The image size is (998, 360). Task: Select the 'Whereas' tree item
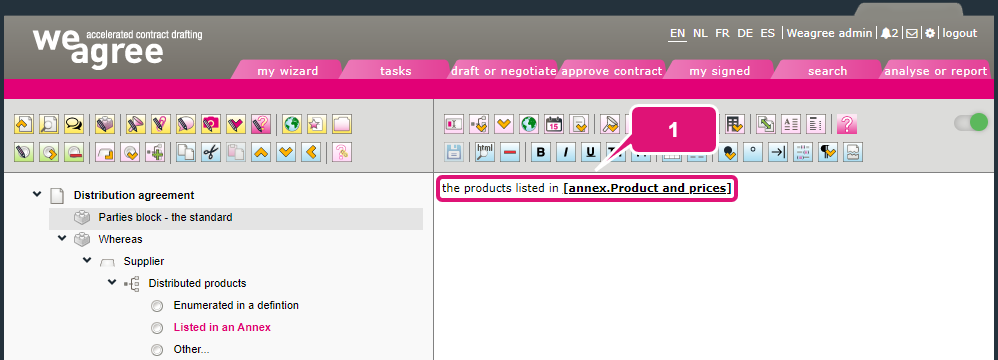coord(120,239)
